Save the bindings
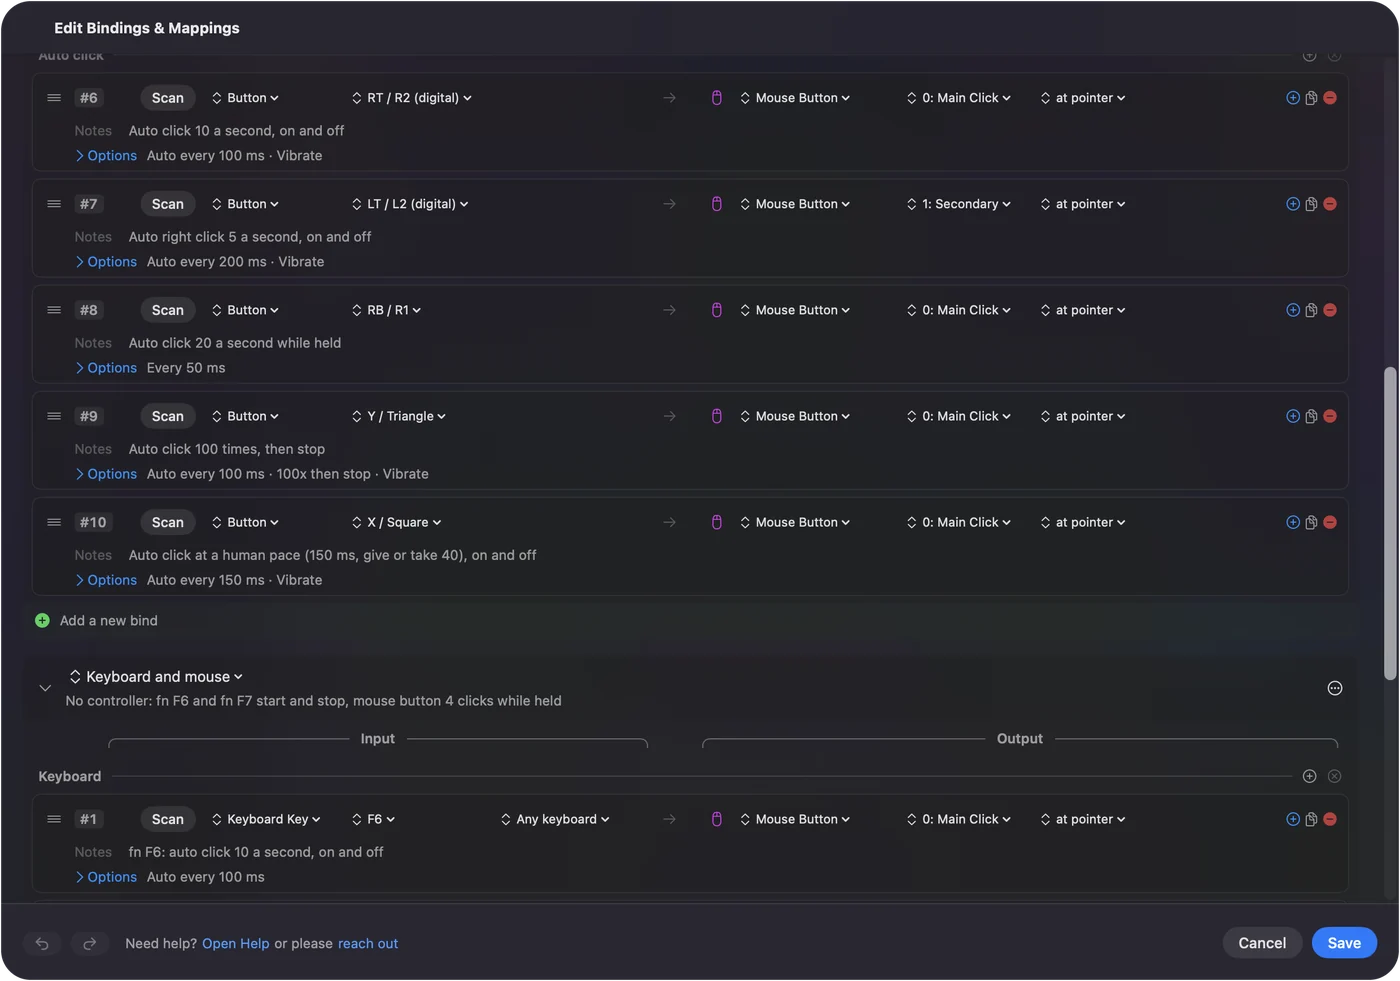 1344,943
